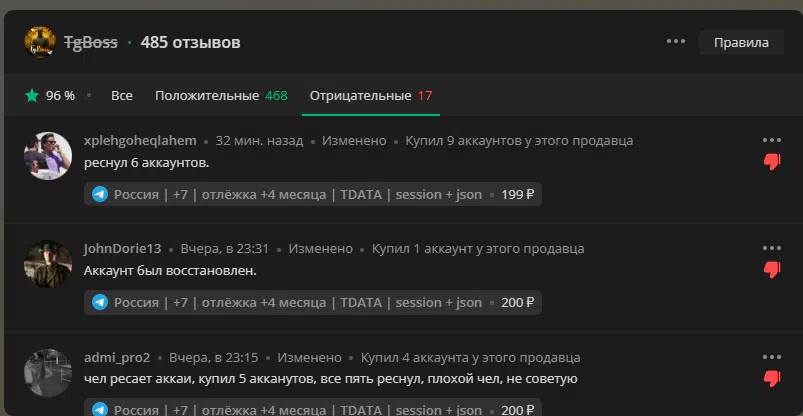Select the Telegram icon in the 199 ₽ product
This screenshot has width=803, height=416.
[x=100, y=195]
